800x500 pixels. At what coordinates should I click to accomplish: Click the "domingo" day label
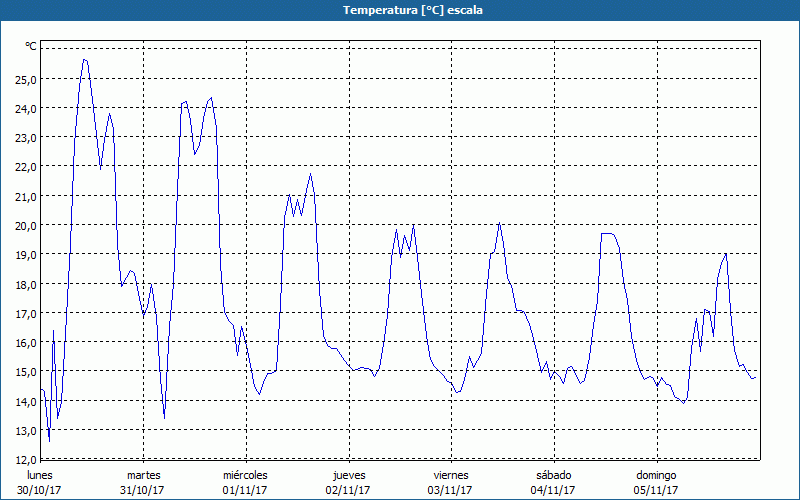coord(657,475)
